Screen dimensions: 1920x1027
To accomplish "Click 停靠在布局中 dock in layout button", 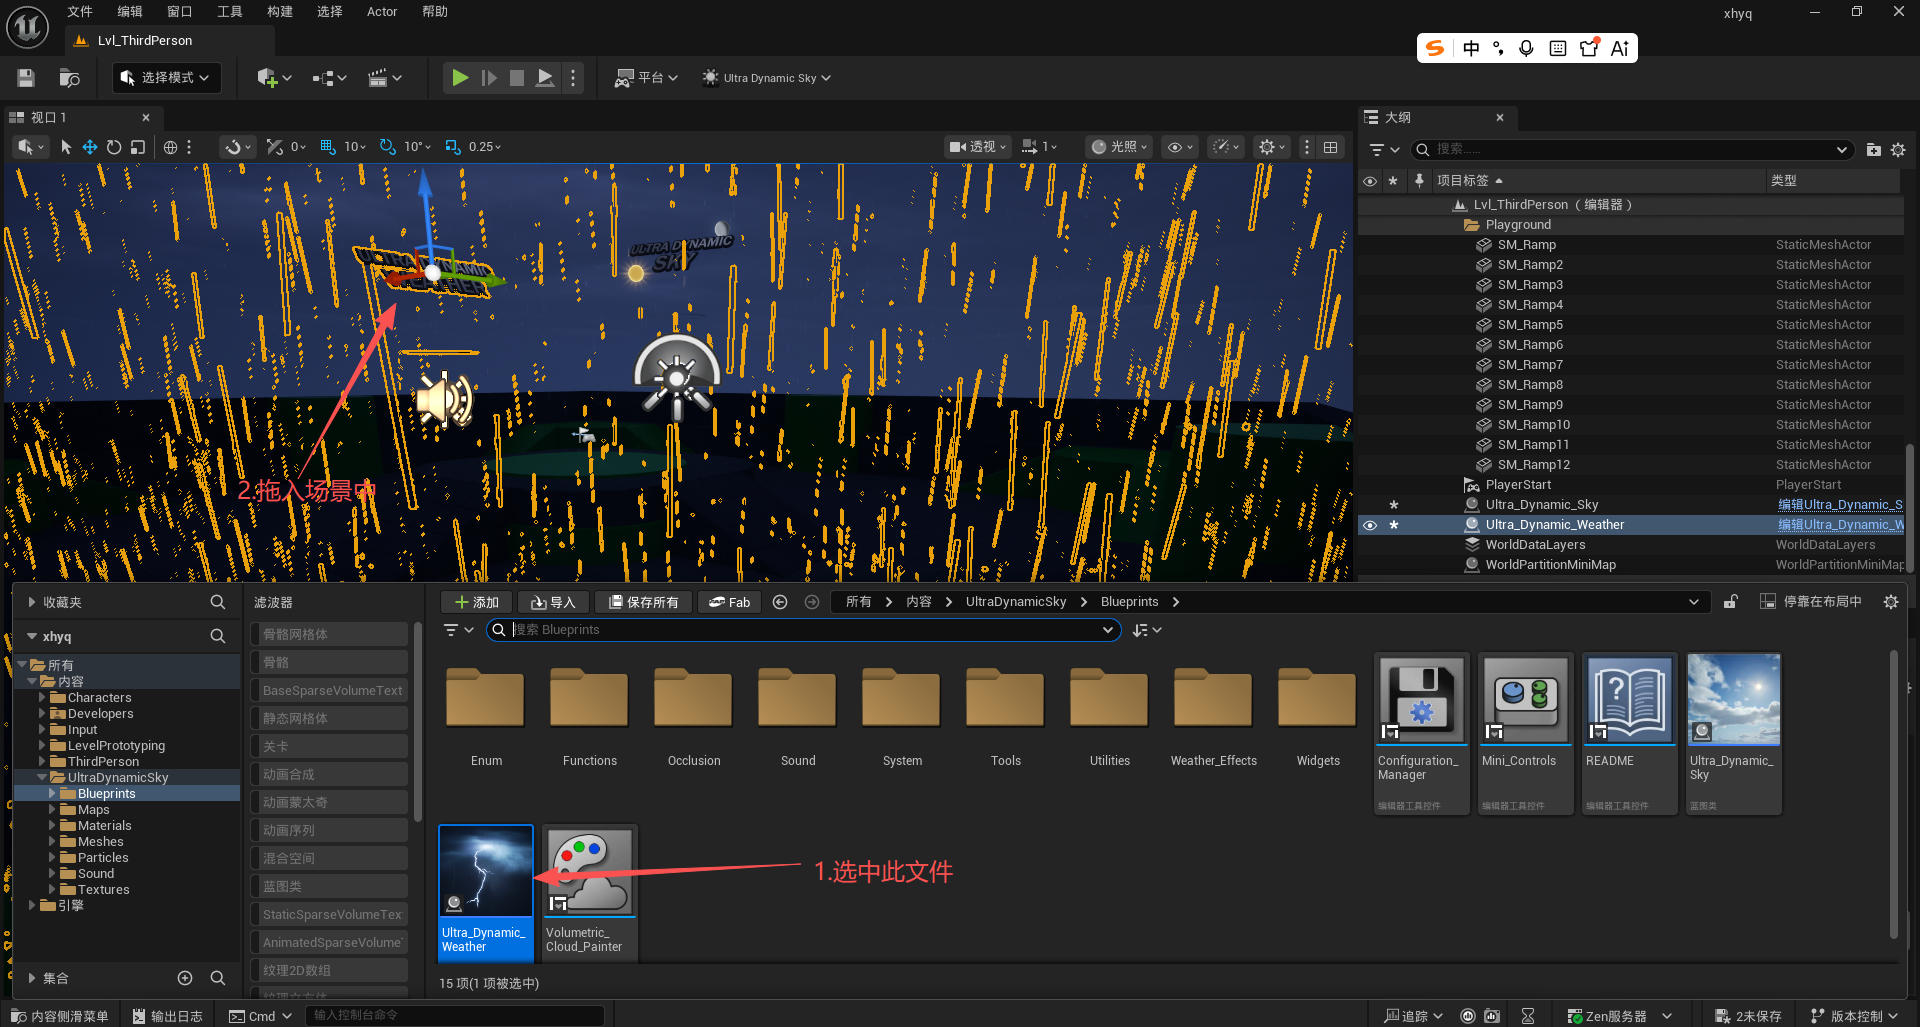I will coord(1811,602).
